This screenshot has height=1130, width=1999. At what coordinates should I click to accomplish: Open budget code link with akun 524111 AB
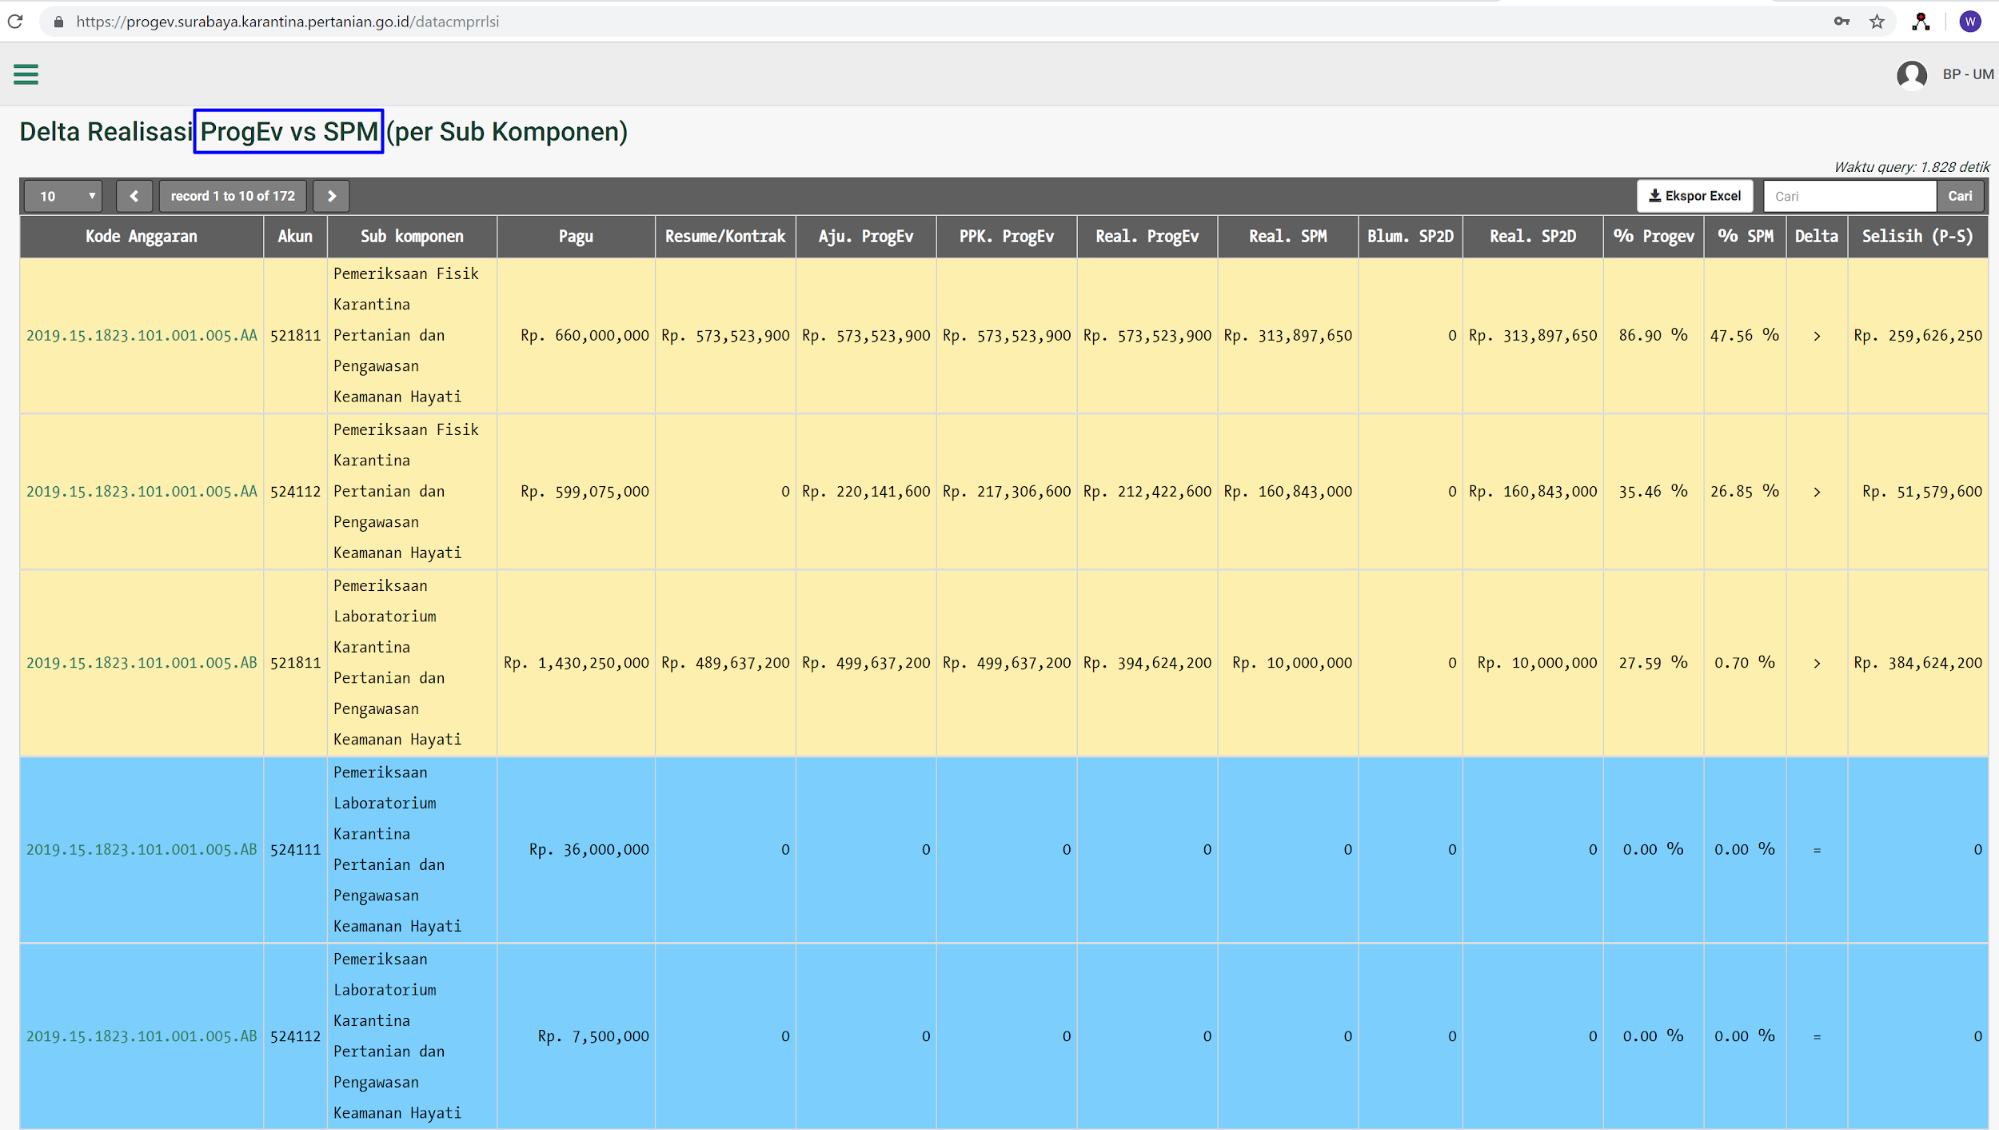141,850
